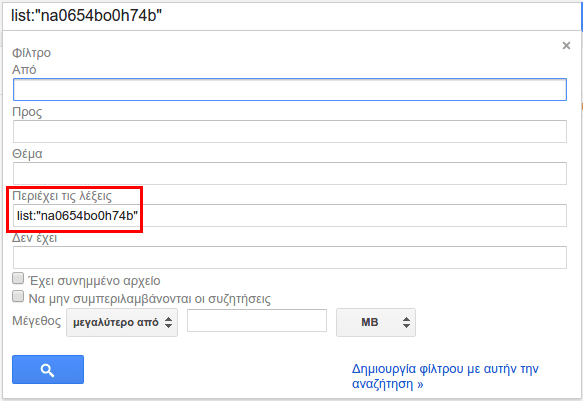Click the 'Φίλτρο' heading text

click(x=31, y=53)
